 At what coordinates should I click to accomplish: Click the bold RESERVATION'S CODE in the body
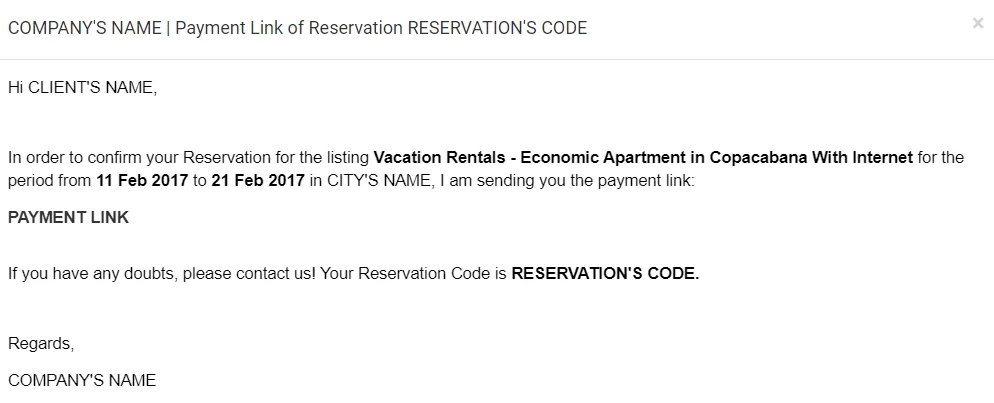click(x=605, y=273)
